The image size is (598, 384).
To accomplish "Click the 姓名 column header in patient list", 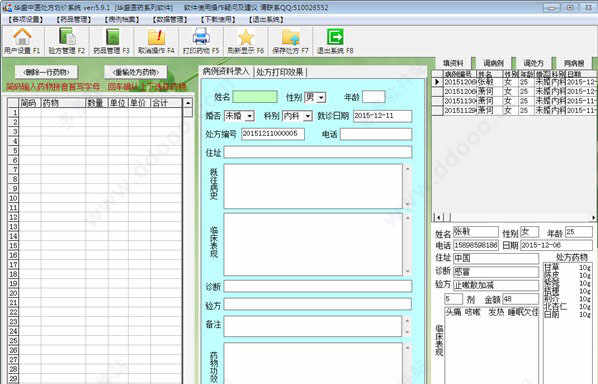I will point(489,74).
